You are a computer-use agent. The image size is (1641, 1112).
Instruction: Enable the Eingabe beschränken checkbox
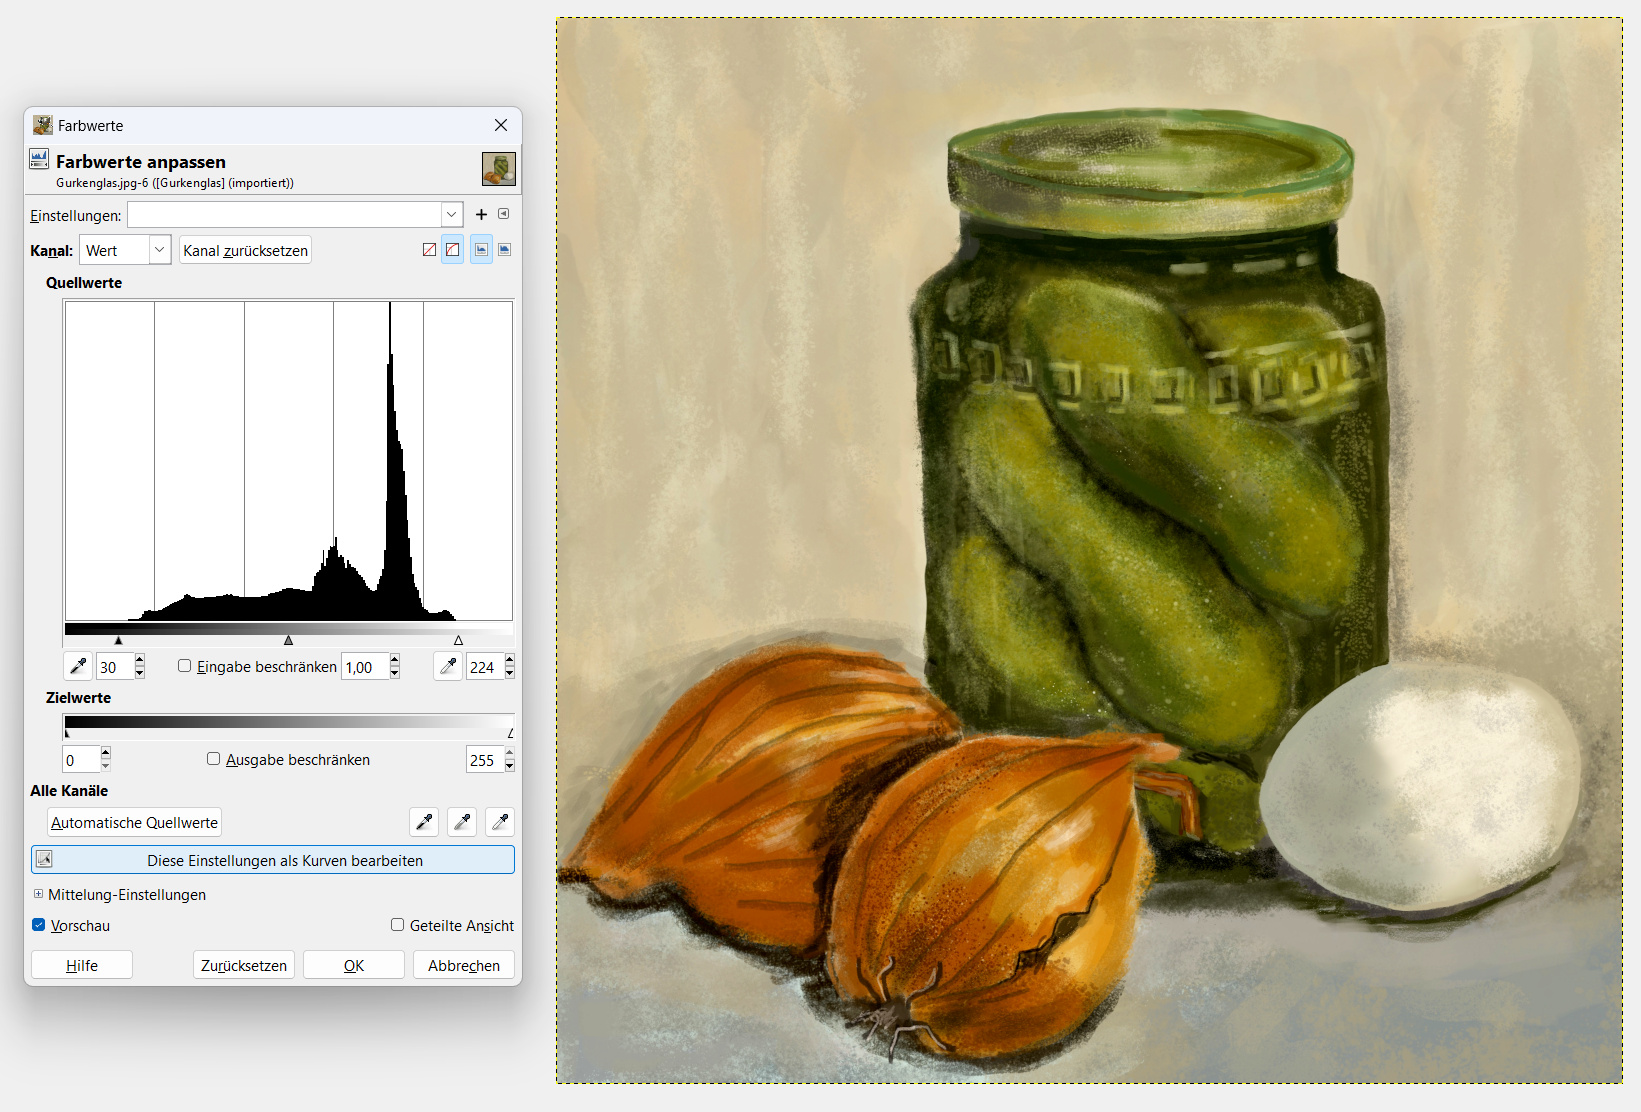click(185, 666)
